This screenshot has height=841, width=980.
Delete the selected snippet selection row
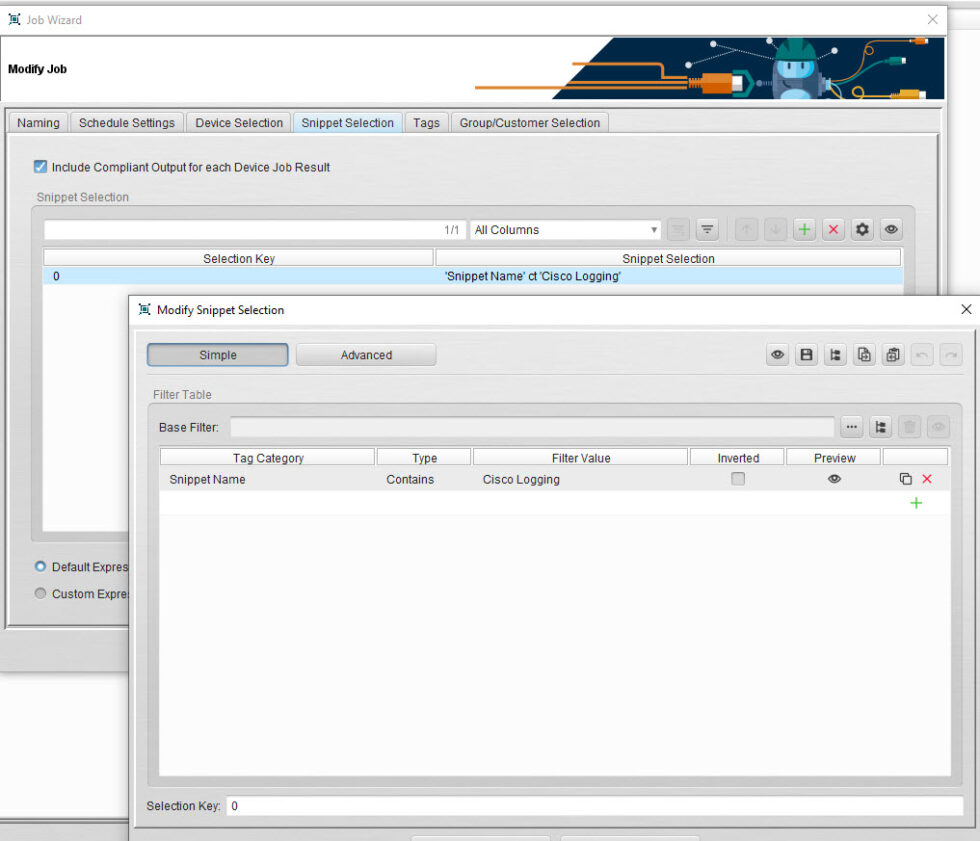(x=833, y=229)
